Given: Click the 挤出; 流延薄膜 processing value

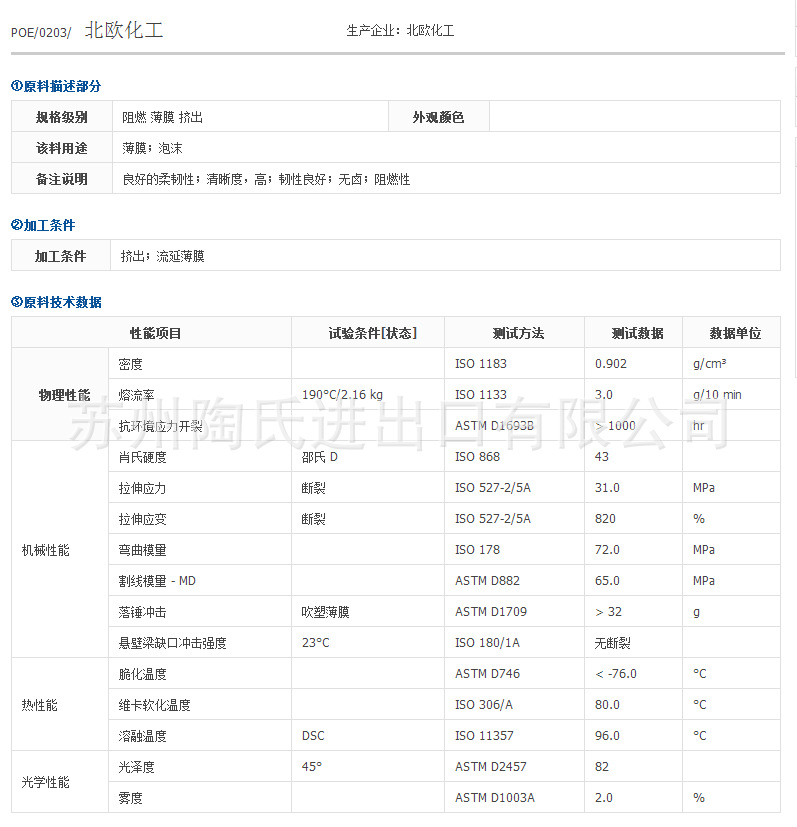Looking at the screenshot, I should click(162, 256).
